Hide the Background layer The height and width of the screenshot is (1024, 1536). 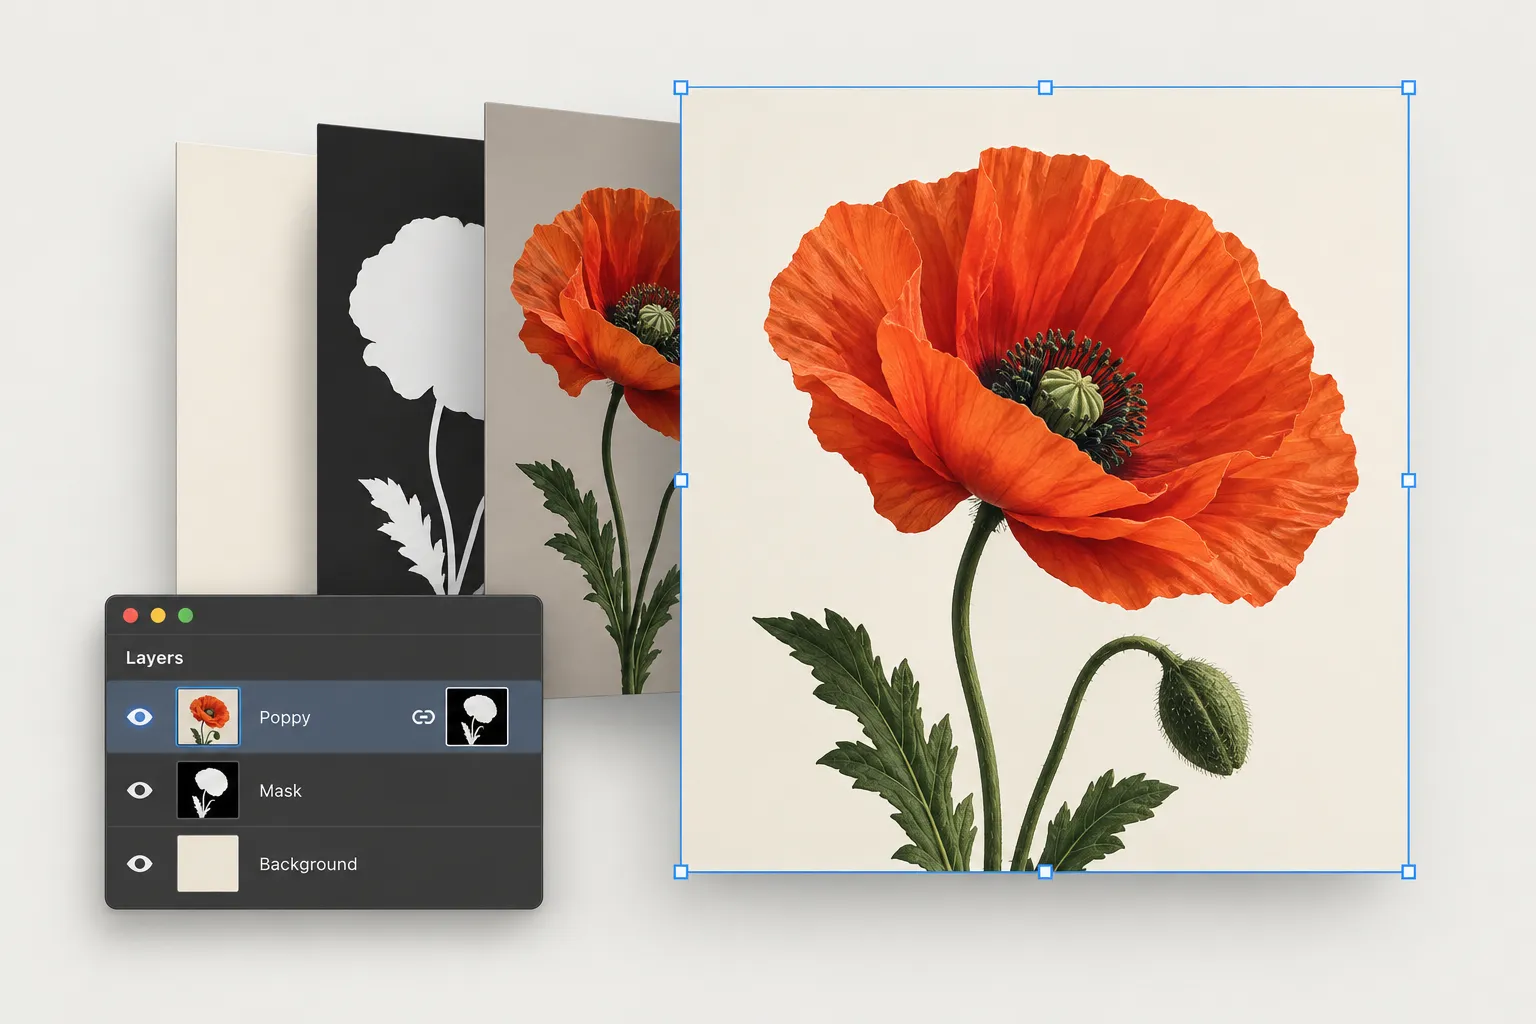pos(140,863)
